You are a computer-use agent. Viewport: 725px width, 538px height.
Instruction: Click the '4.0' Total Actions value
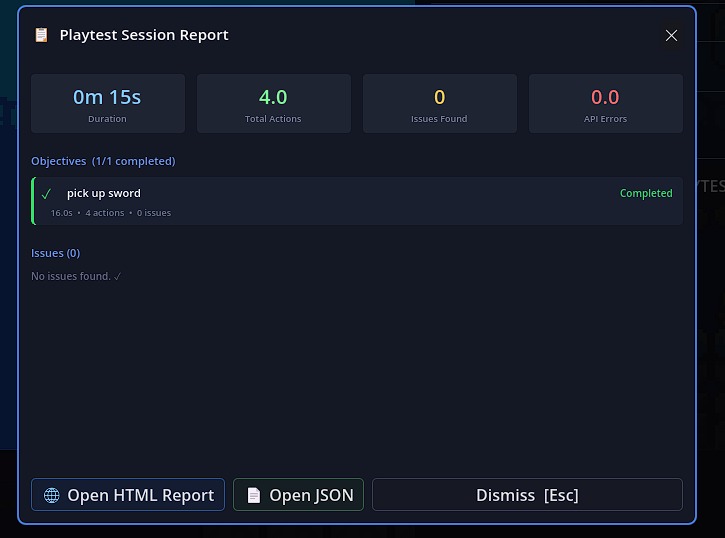[273, 97]
